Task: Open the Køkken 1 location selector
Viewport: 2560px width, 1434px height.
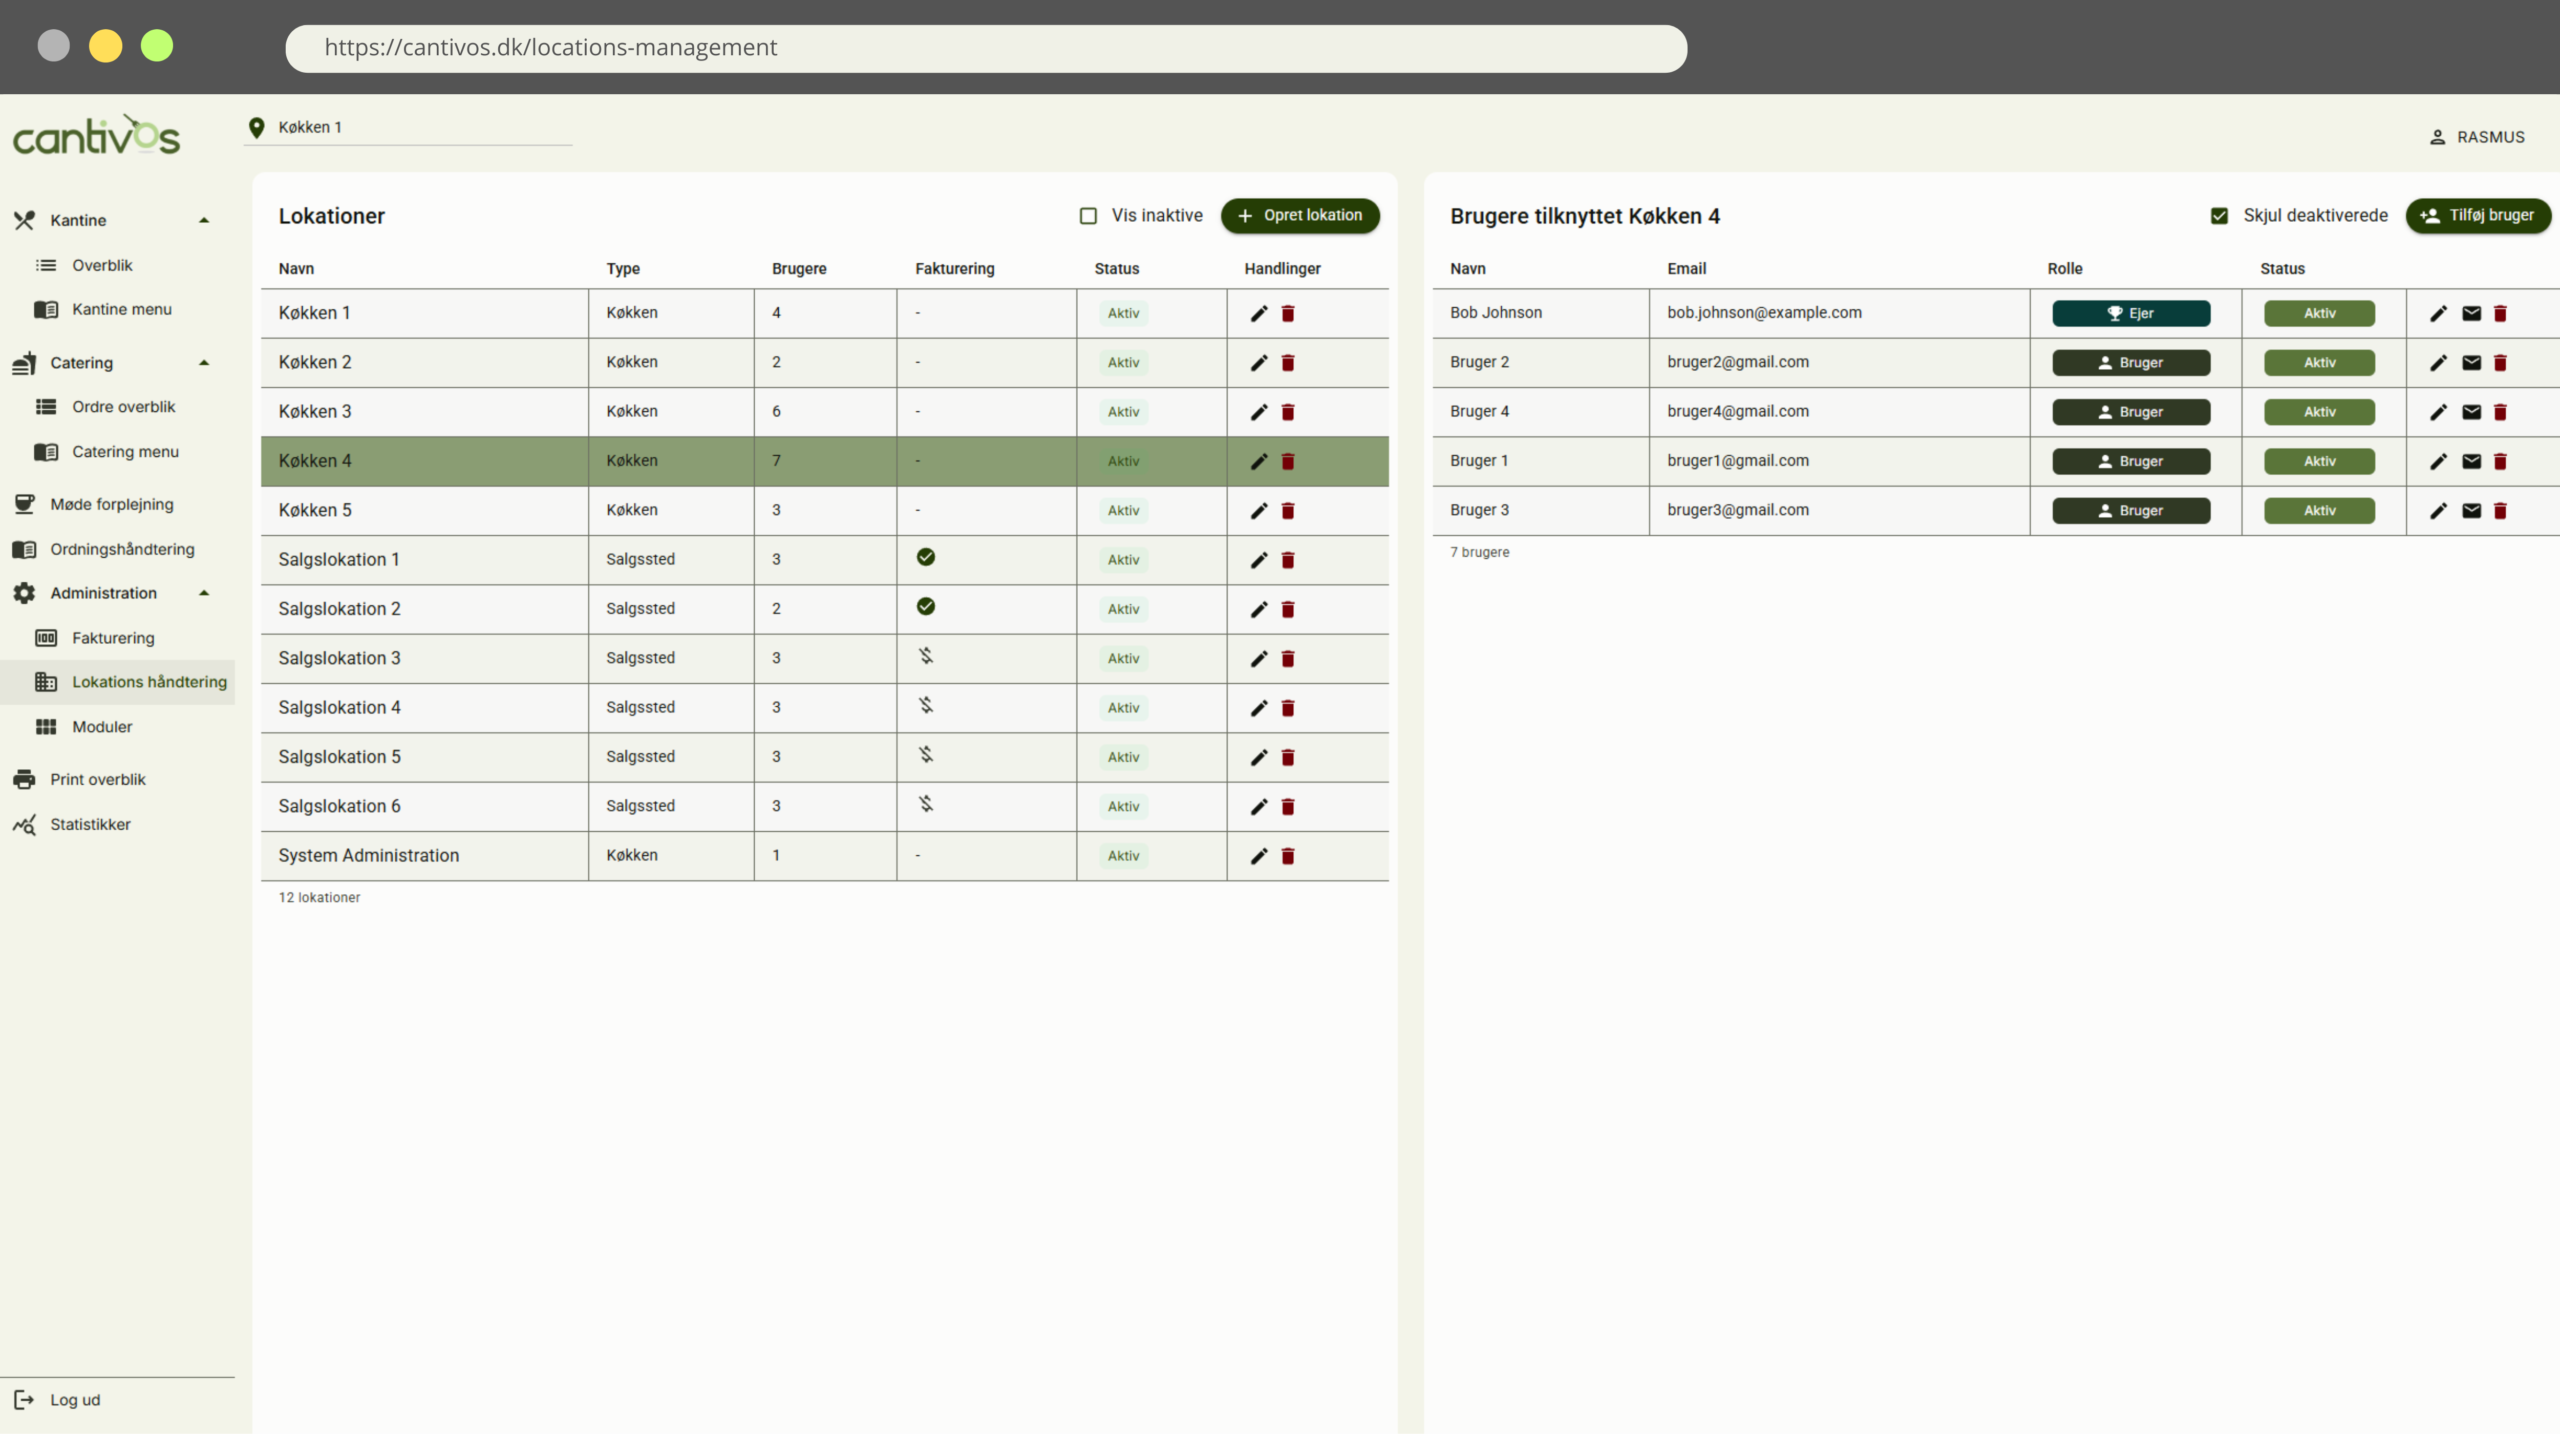Action: pos(408,128)
